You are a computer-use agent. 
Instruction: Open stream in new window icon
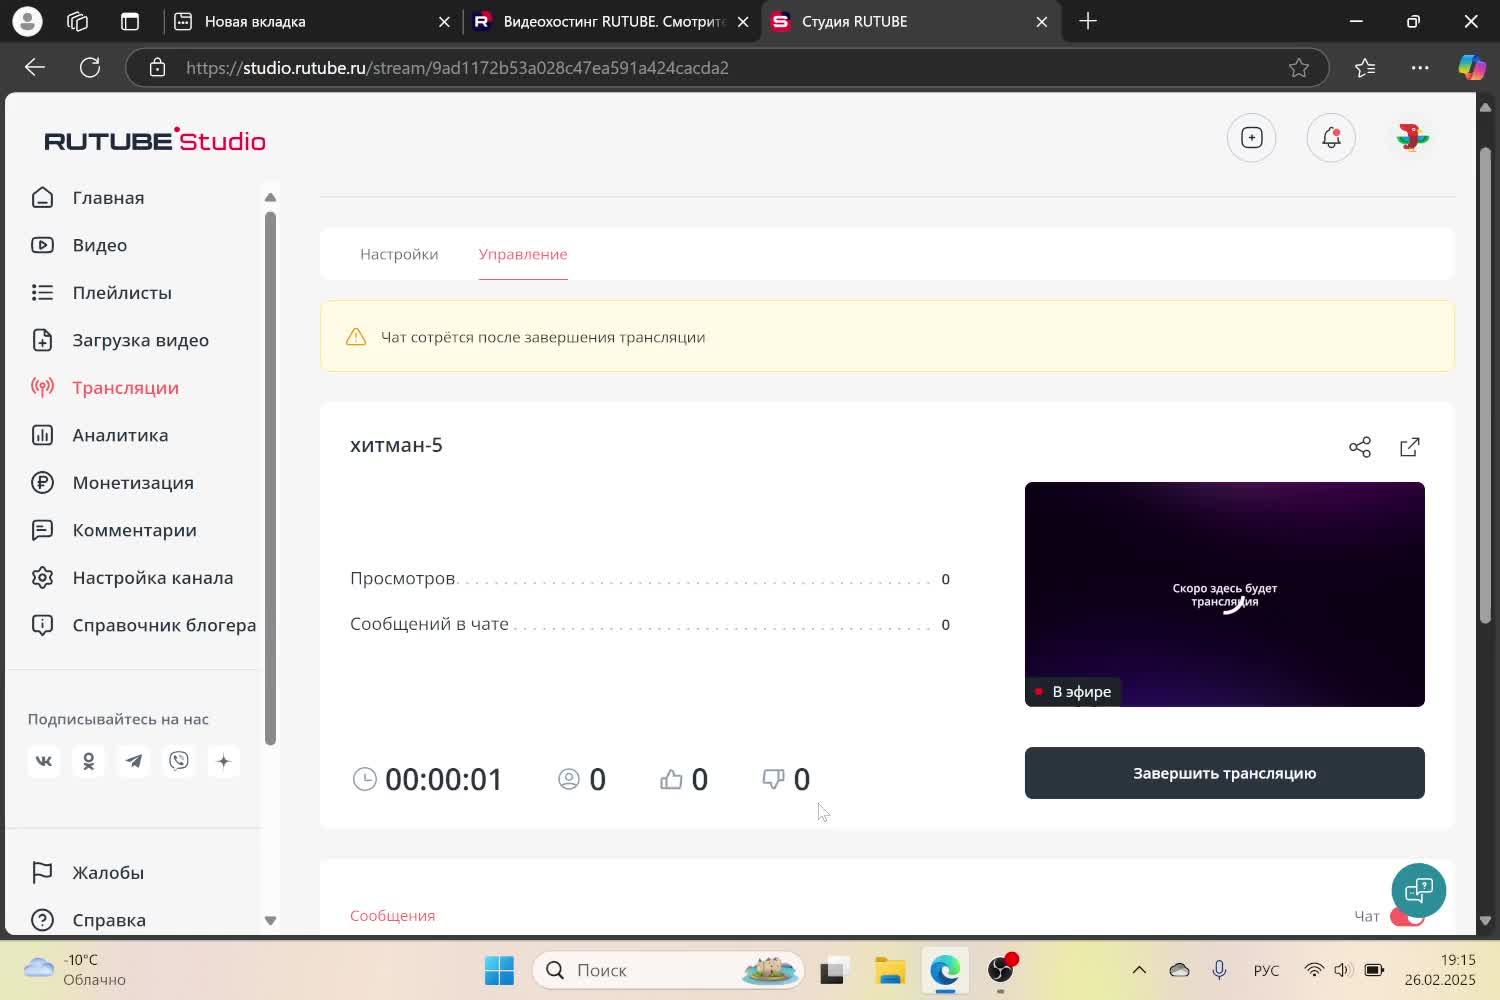(1410, 447)
